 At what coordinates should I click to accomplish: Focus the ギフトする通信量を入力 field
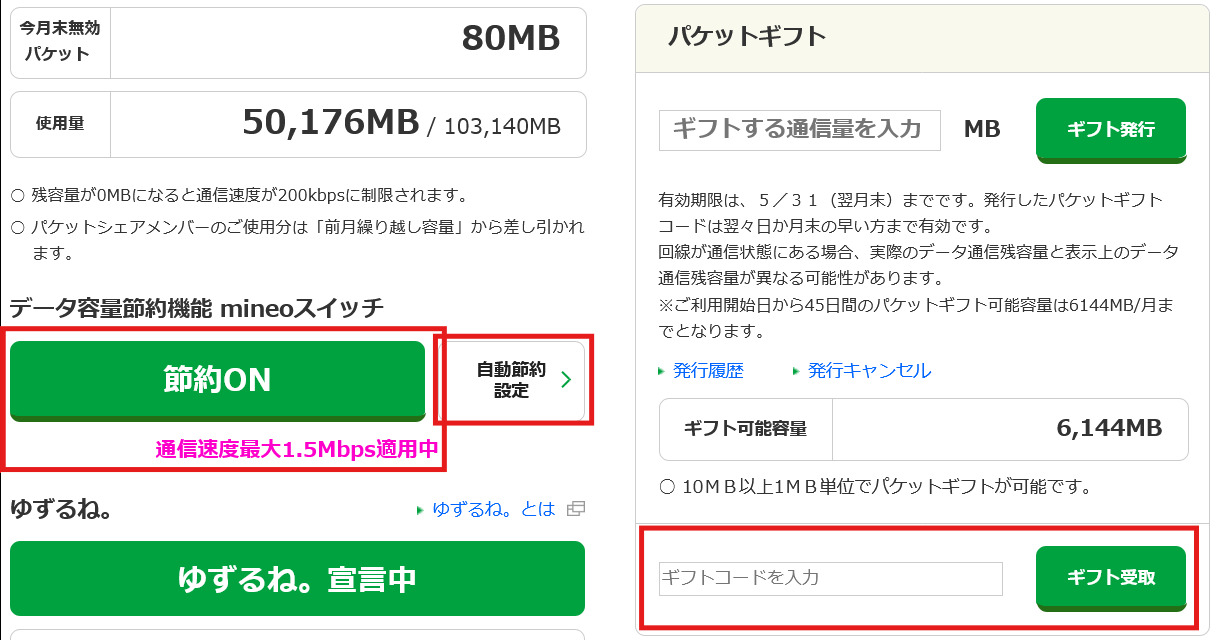pos(799,130)
